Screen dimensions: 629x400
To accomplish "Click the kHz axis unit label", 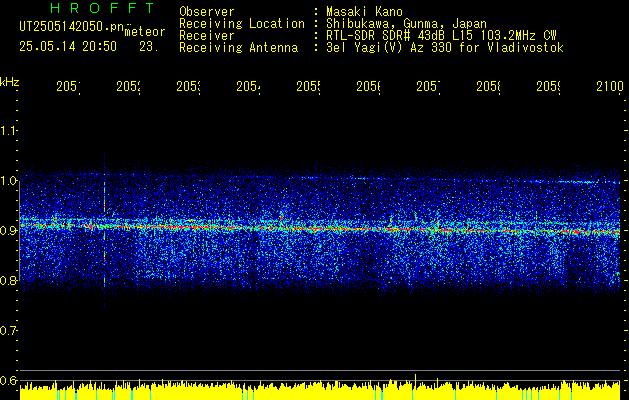I will [10, 82].
